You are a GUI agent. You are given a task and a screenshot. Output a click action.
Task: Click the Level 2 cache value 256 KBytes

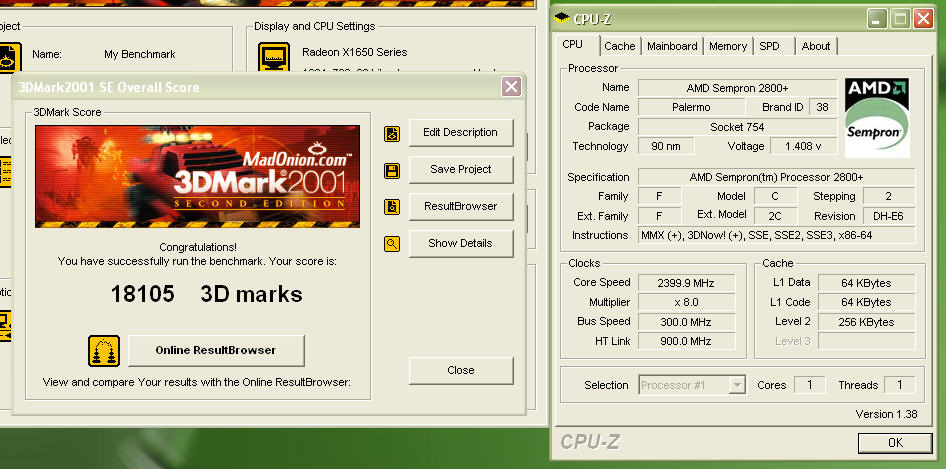(866, 322)
